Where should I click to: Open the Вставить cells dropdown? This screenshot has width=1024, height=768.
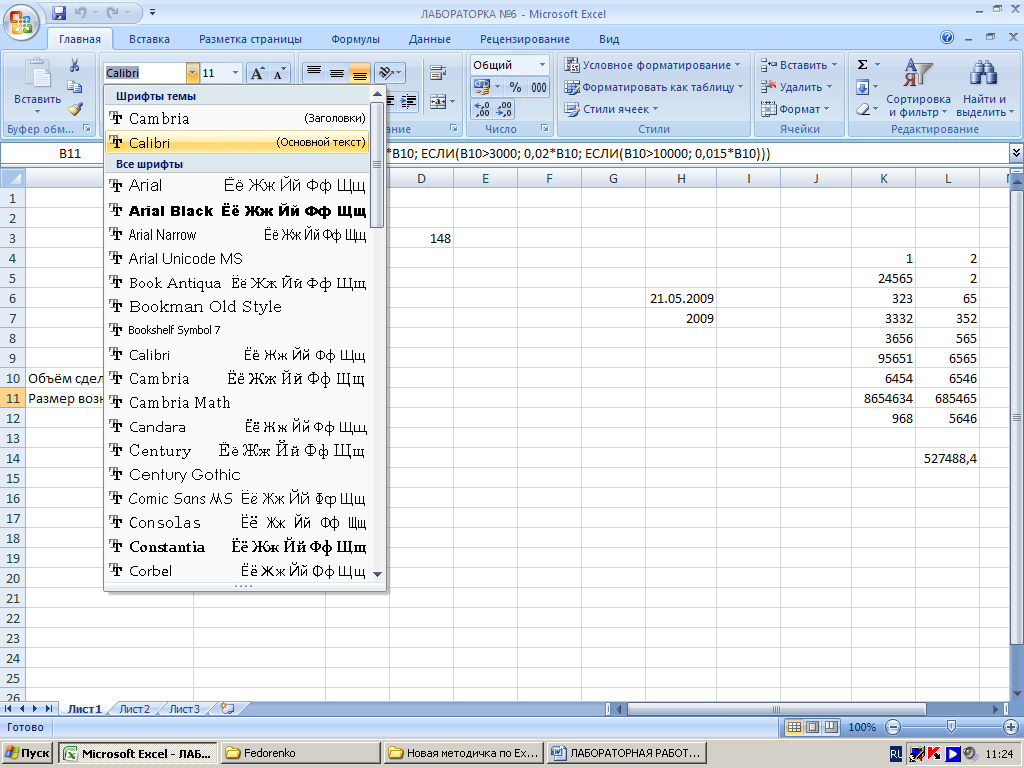coord(799,65)
